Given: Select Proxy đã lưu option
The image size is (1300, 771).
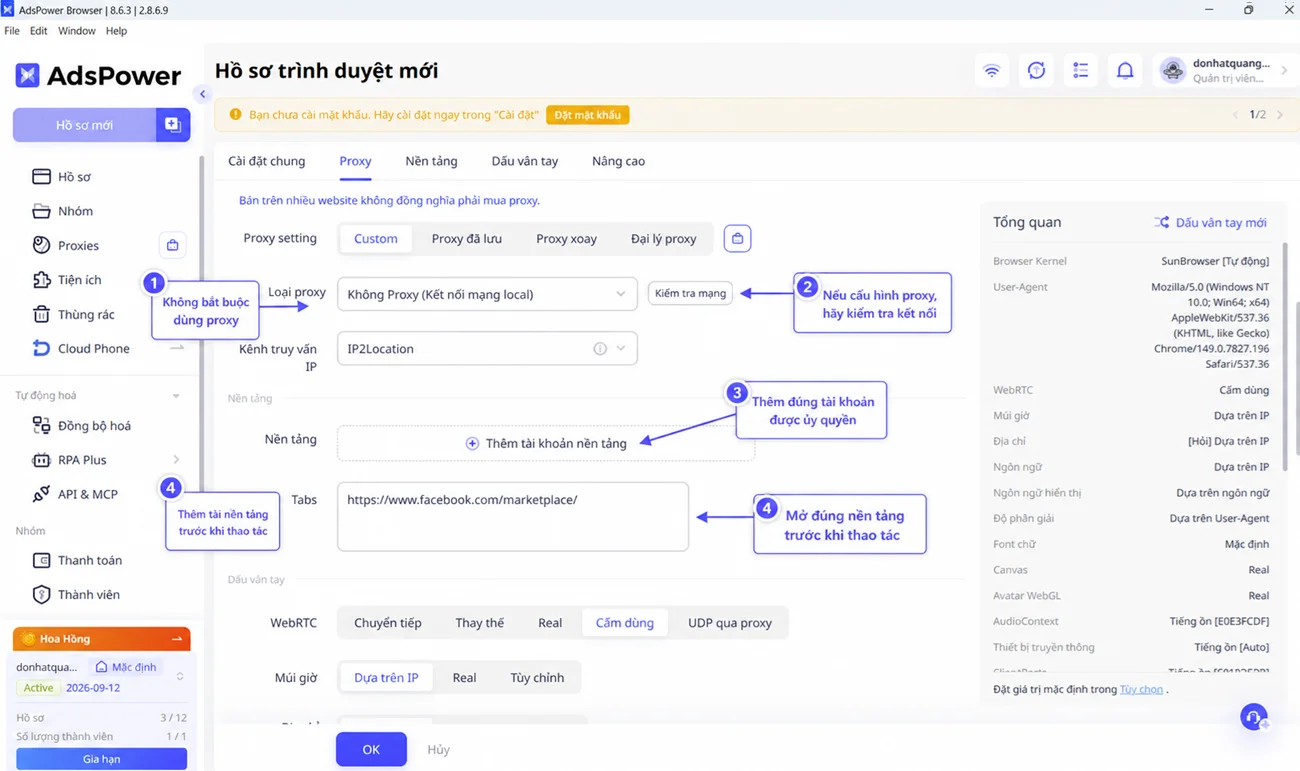Looking at the screenshot, I should 467,238.
